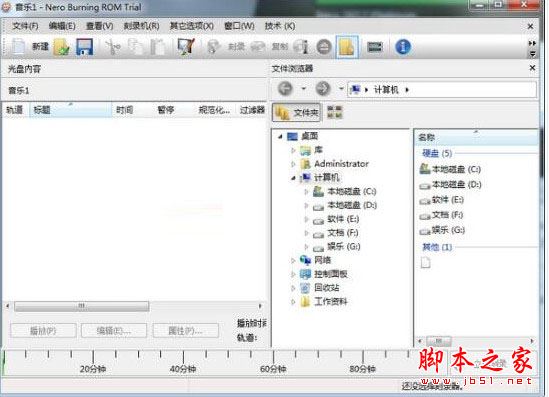Click the Folders button in file browser

tap(297, 112)
